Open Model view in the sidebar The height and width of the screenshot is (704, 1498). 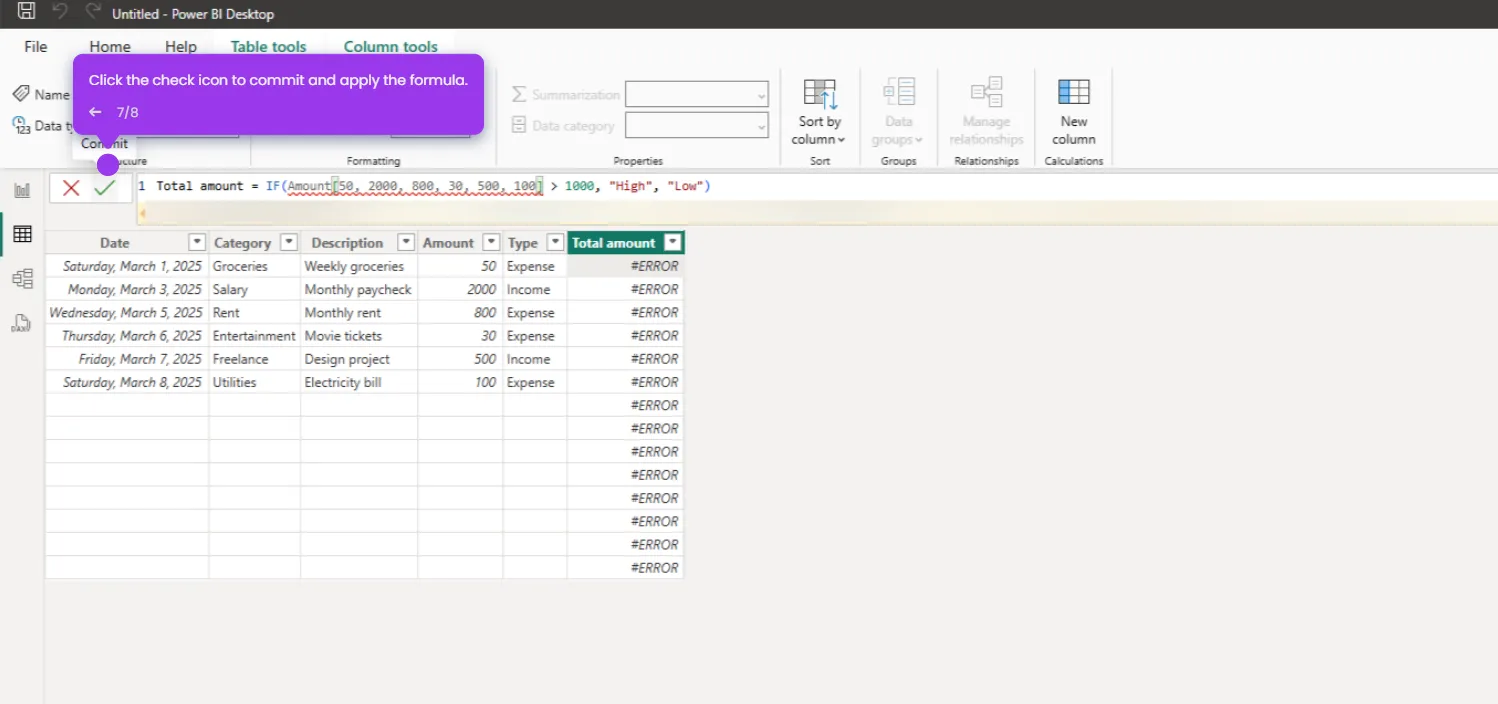(22, 279)
